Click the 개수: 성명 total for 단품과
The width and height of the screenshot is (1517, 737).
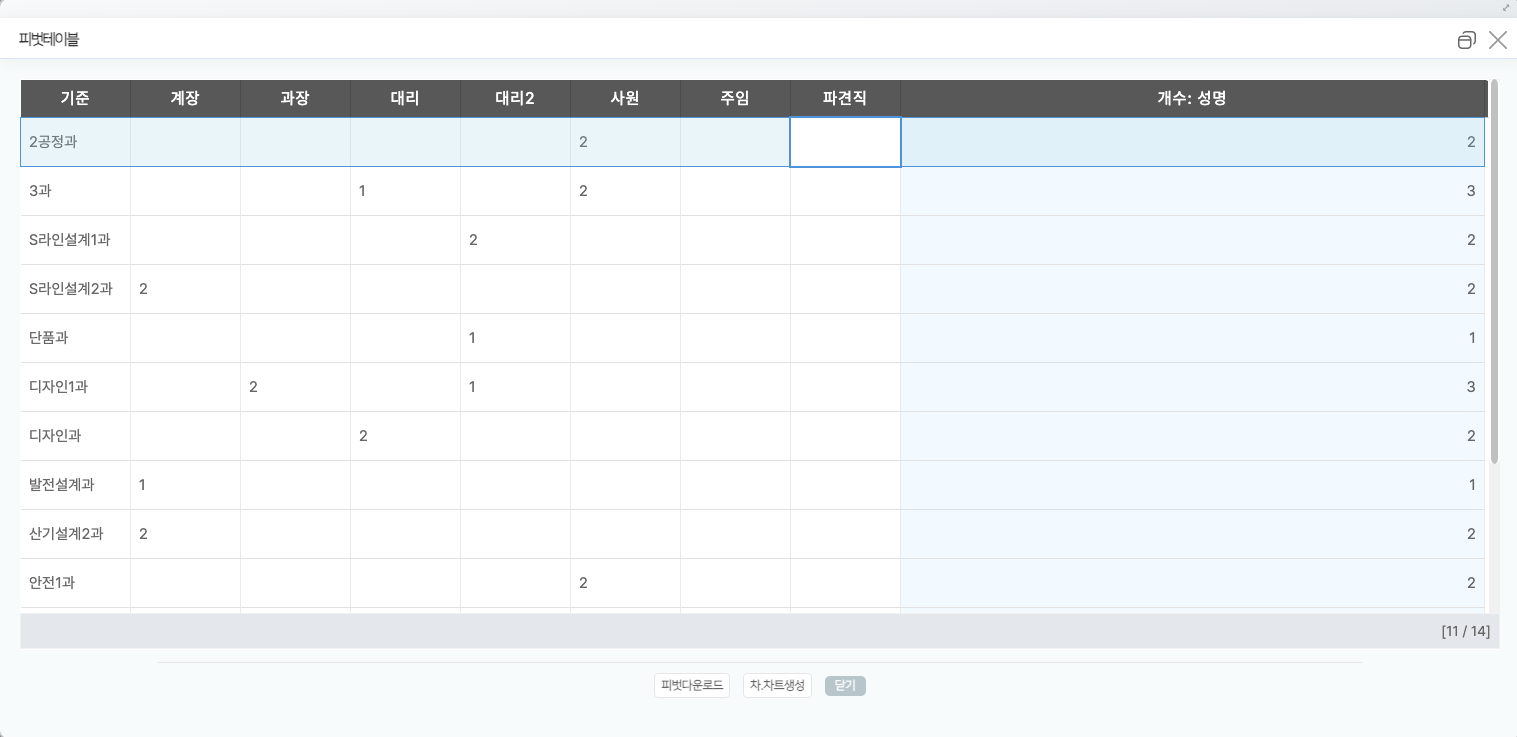click(x=1193, y=338)
